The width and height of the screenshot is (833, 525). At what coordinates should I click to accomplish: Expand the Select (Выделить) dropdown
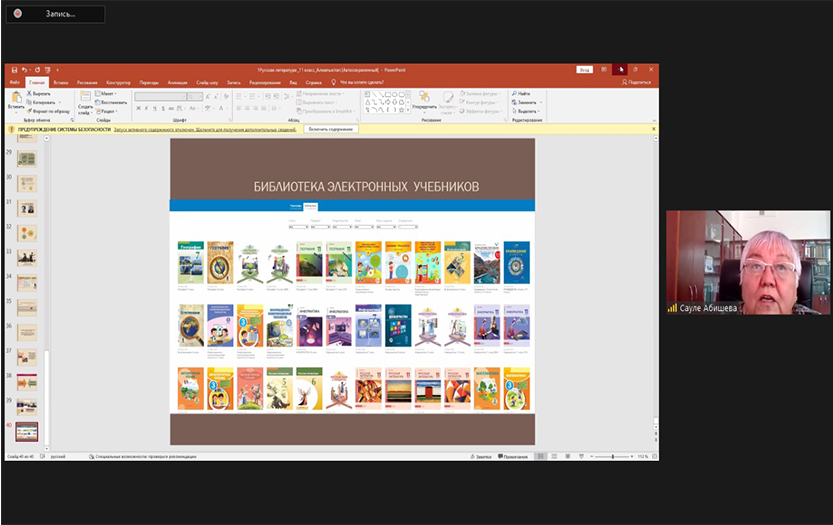(x=527, y=110)
